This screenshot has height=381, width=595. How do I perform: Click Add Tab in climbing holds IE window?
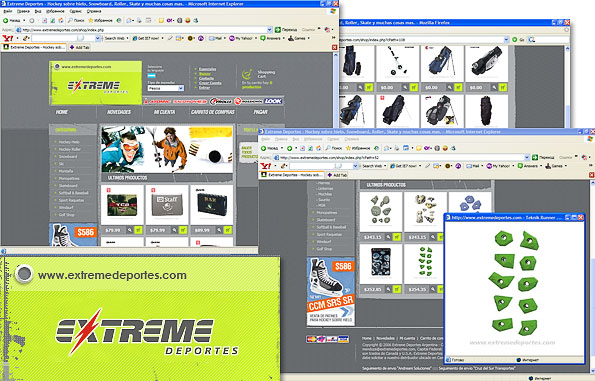click(337, 175)
